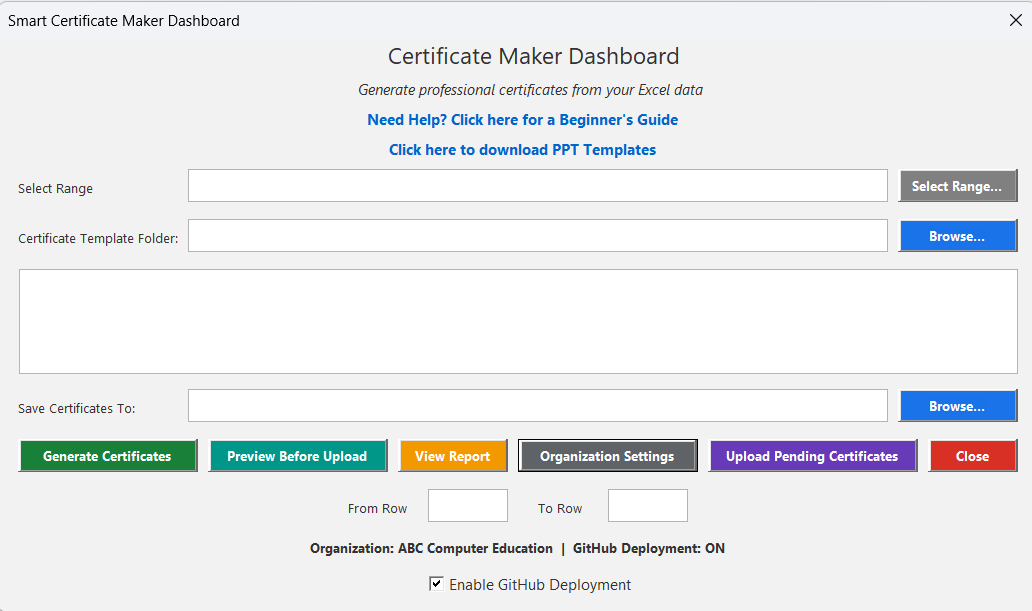Focus the Certificate Template Folder field
1032x611 pixels.
coord(538,236)
